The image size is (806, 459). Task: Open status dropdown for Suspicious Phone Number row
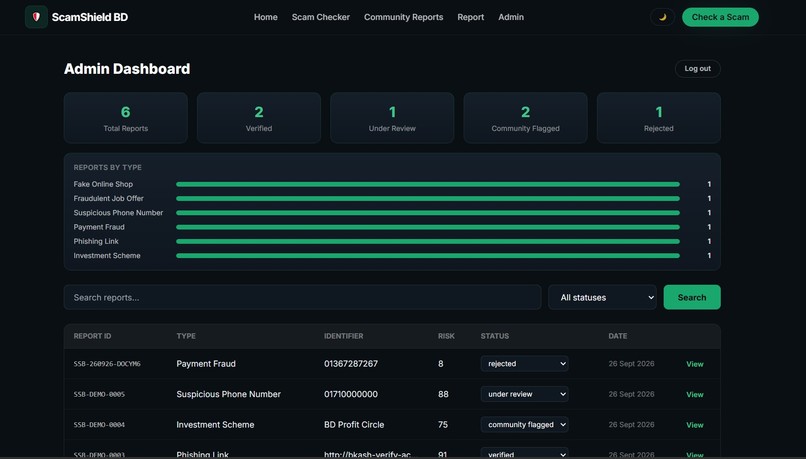524,394
